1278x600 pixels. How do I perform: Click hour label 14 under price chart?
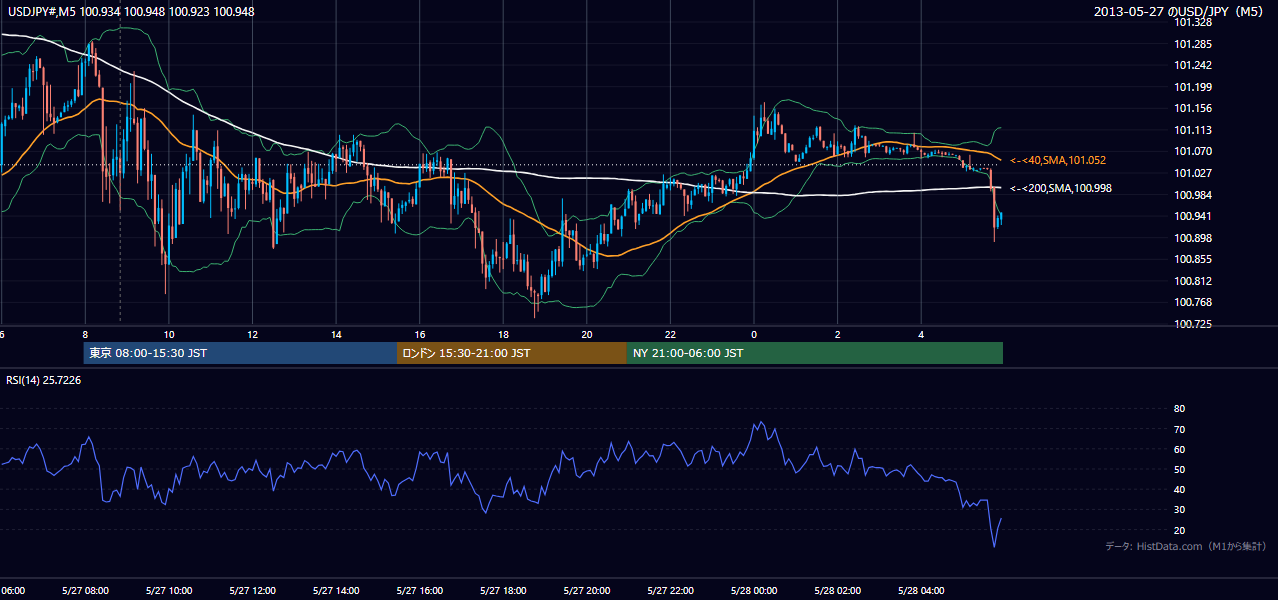pos(336,335)
